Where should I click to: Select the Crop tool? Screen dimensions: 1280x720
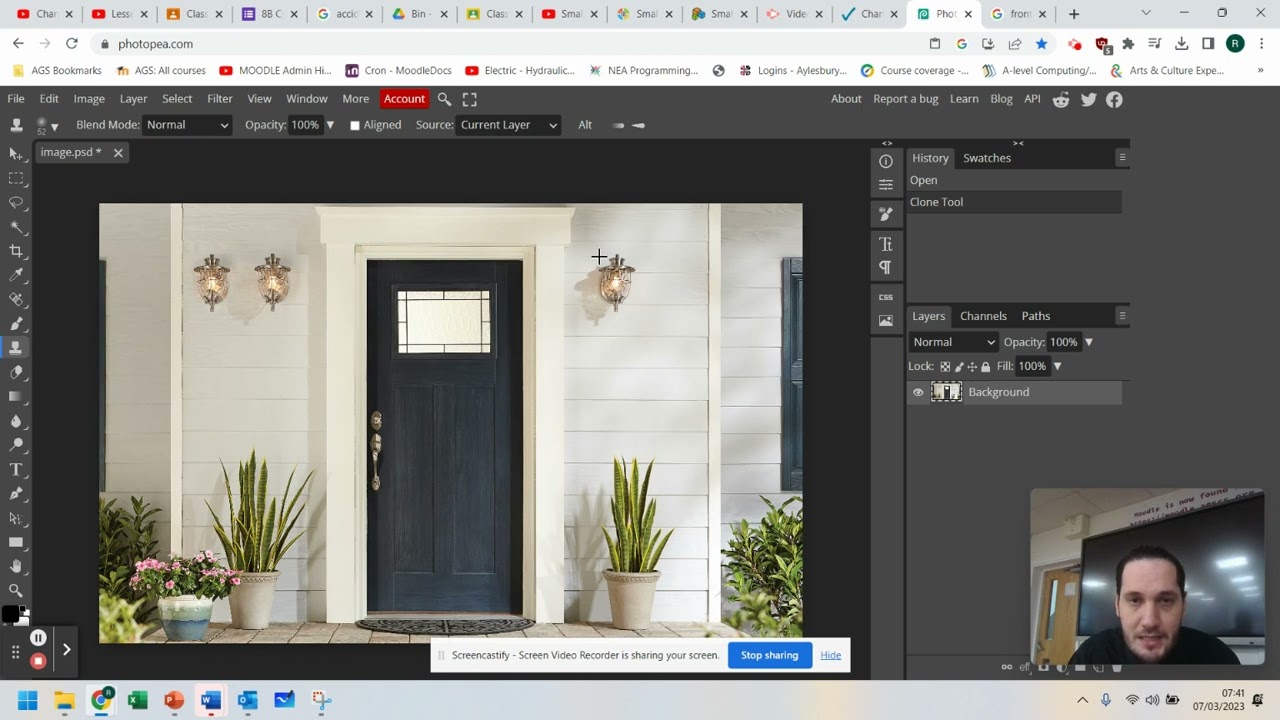point(16,251)
